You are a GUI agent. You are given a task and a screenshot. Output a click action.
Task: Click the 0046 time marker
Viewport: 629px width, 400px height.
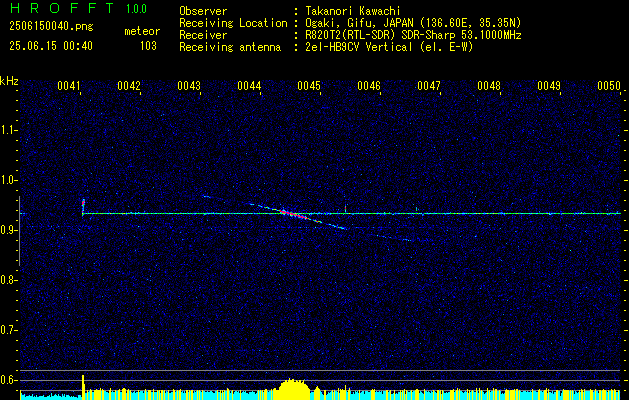(369, 85)
